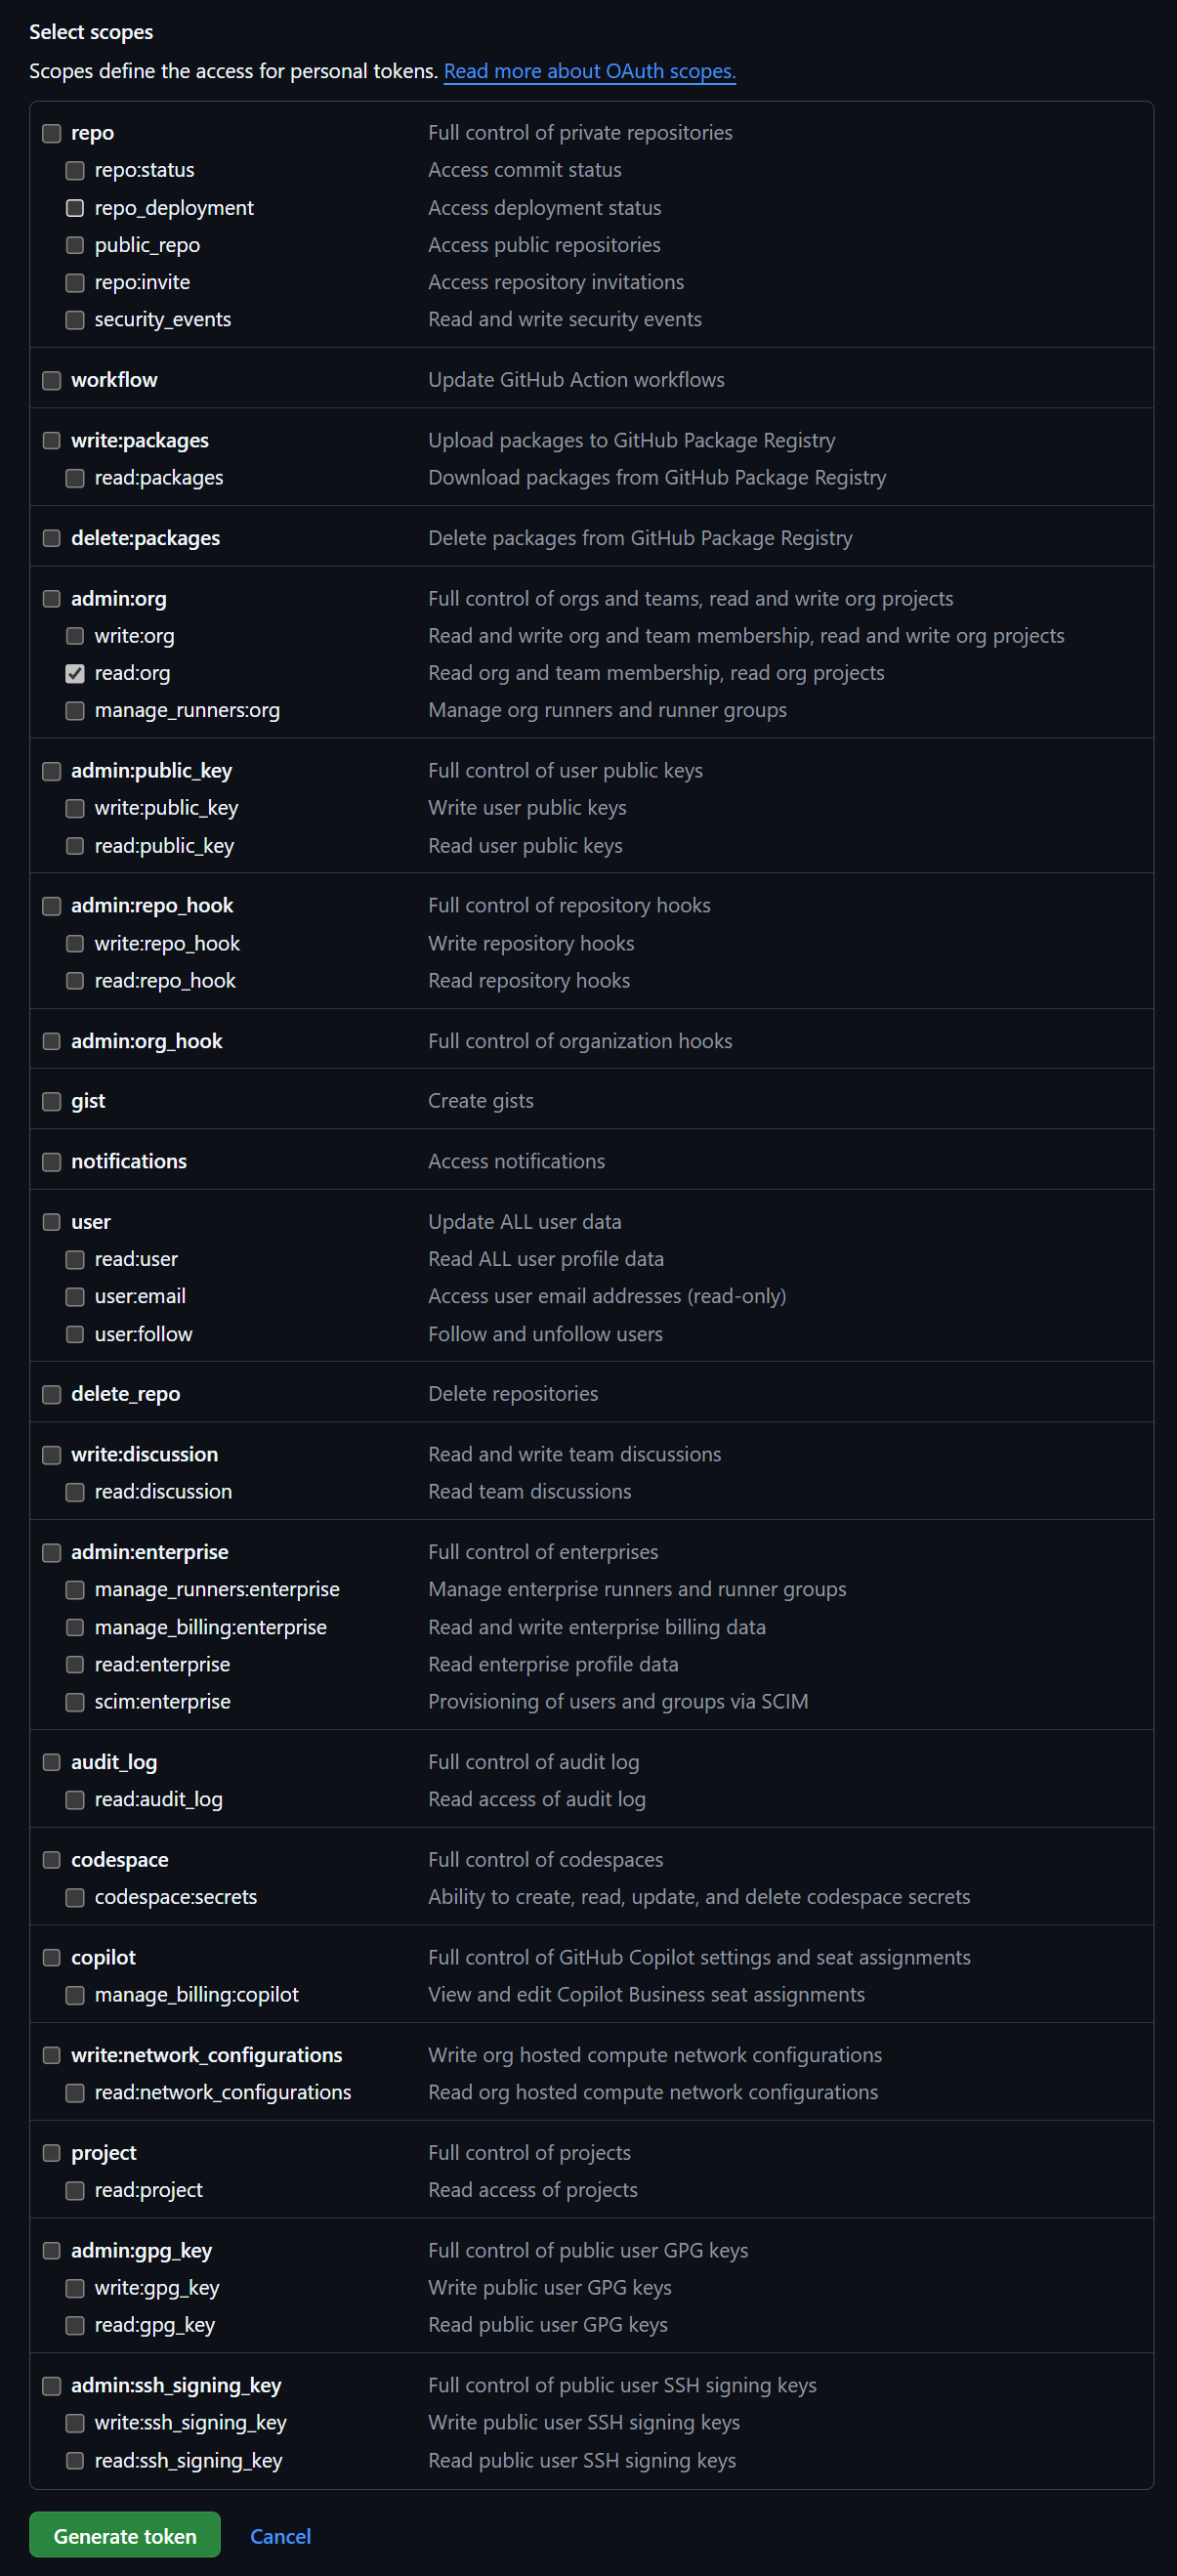Image resolution: width=1177 pixels, height=2576 pixels.
Task: Enable the audit_log scope checkbox
Action: point(52,1762)
